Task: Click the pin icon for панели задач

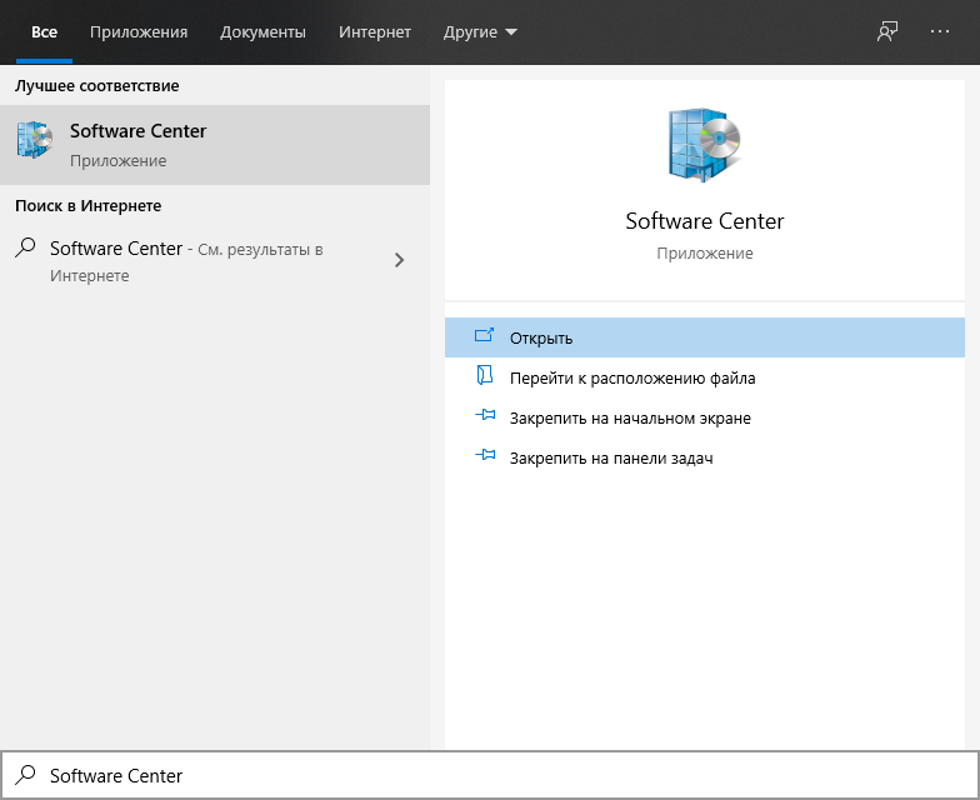Action: pyautogui.click(x=485, y=455)
